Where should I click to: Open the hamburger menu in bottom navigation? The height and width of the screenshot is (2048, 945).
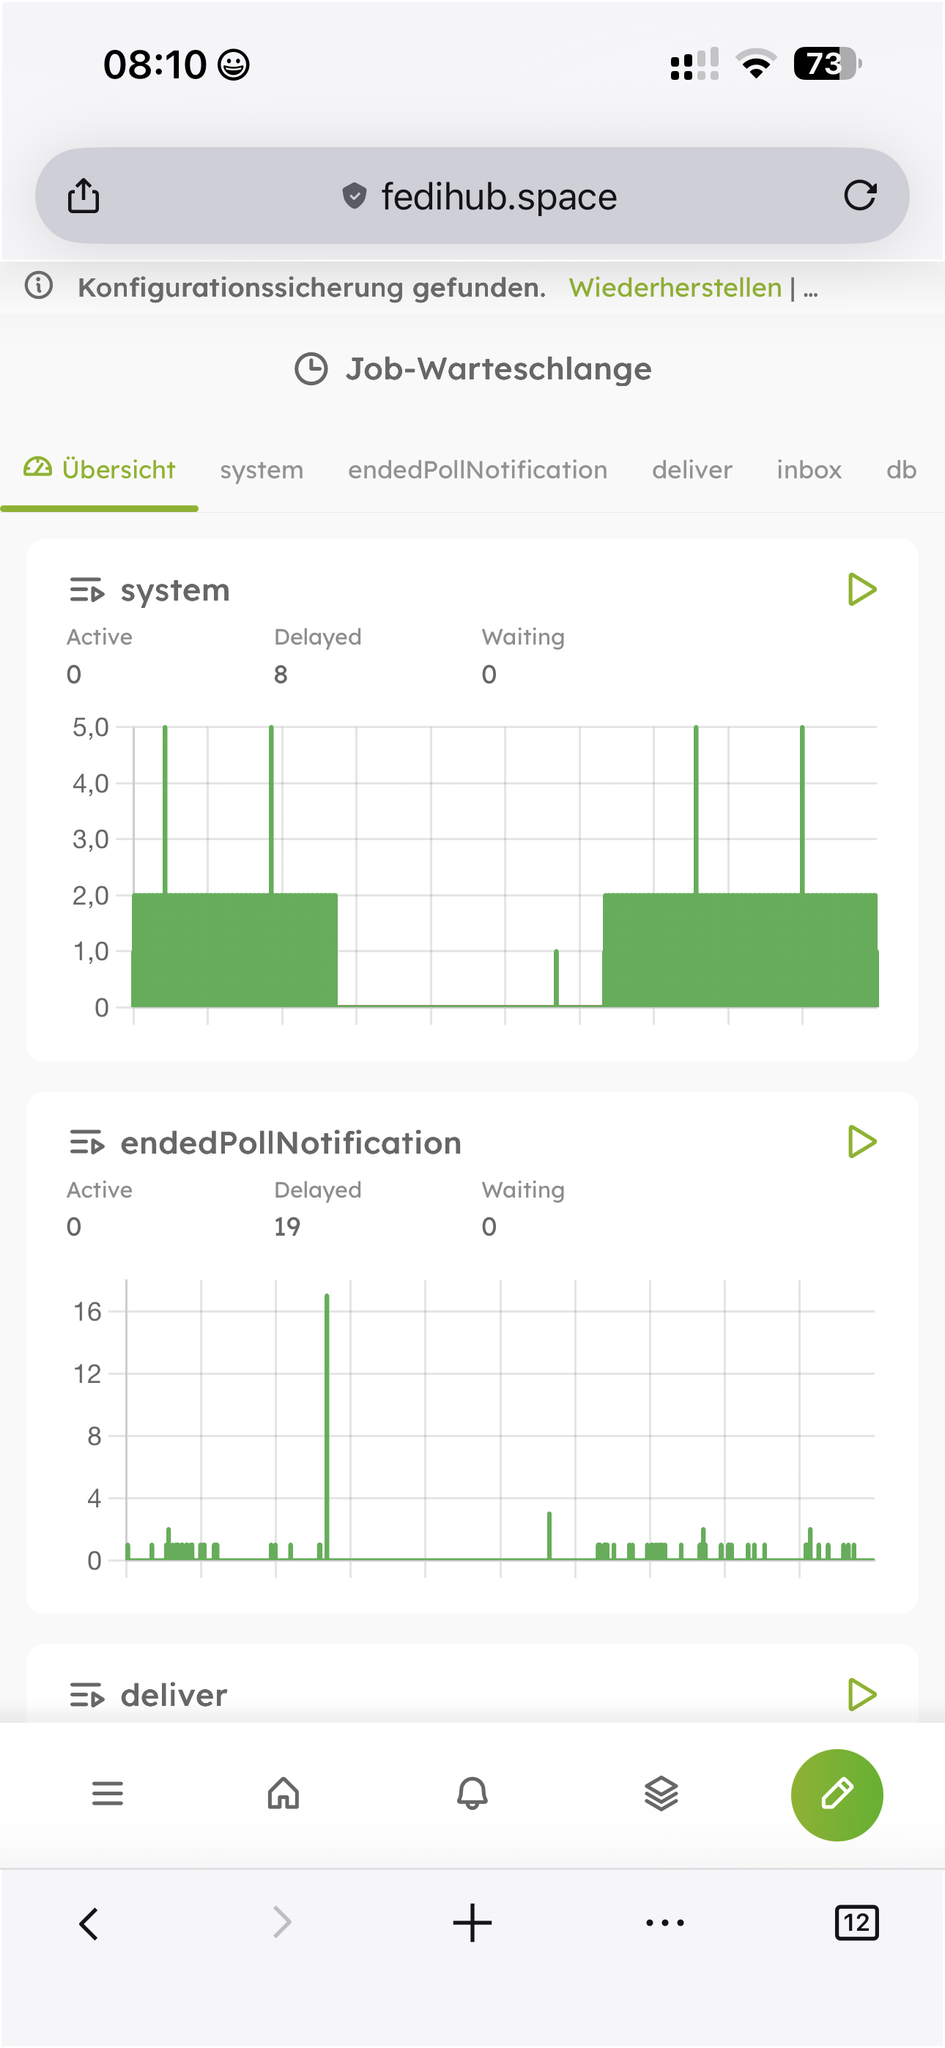point(108,1794)
